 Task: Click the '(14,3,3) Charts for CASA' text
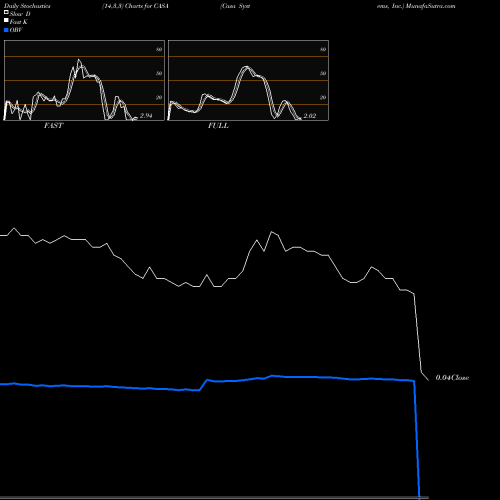pos(135,6)
